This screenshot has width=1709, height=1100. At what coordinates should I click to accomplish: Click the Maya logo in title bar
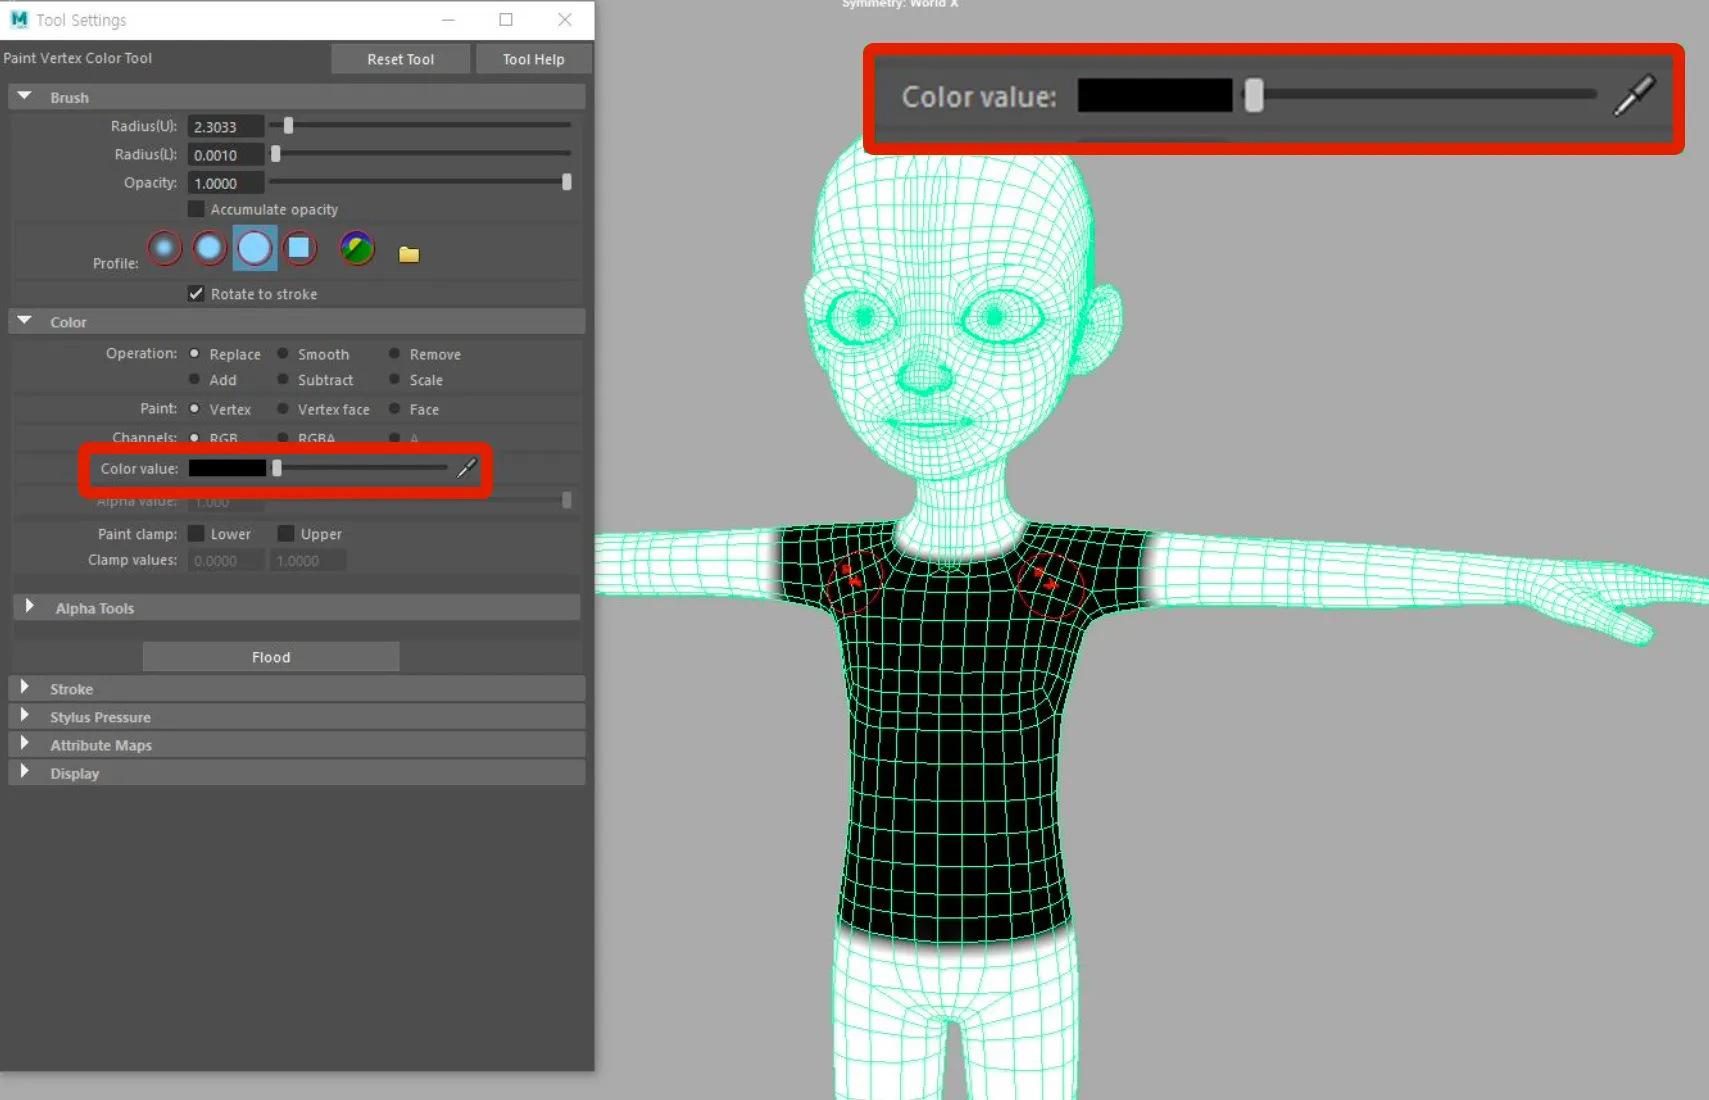pyautogui.click(x=19, y=19)
